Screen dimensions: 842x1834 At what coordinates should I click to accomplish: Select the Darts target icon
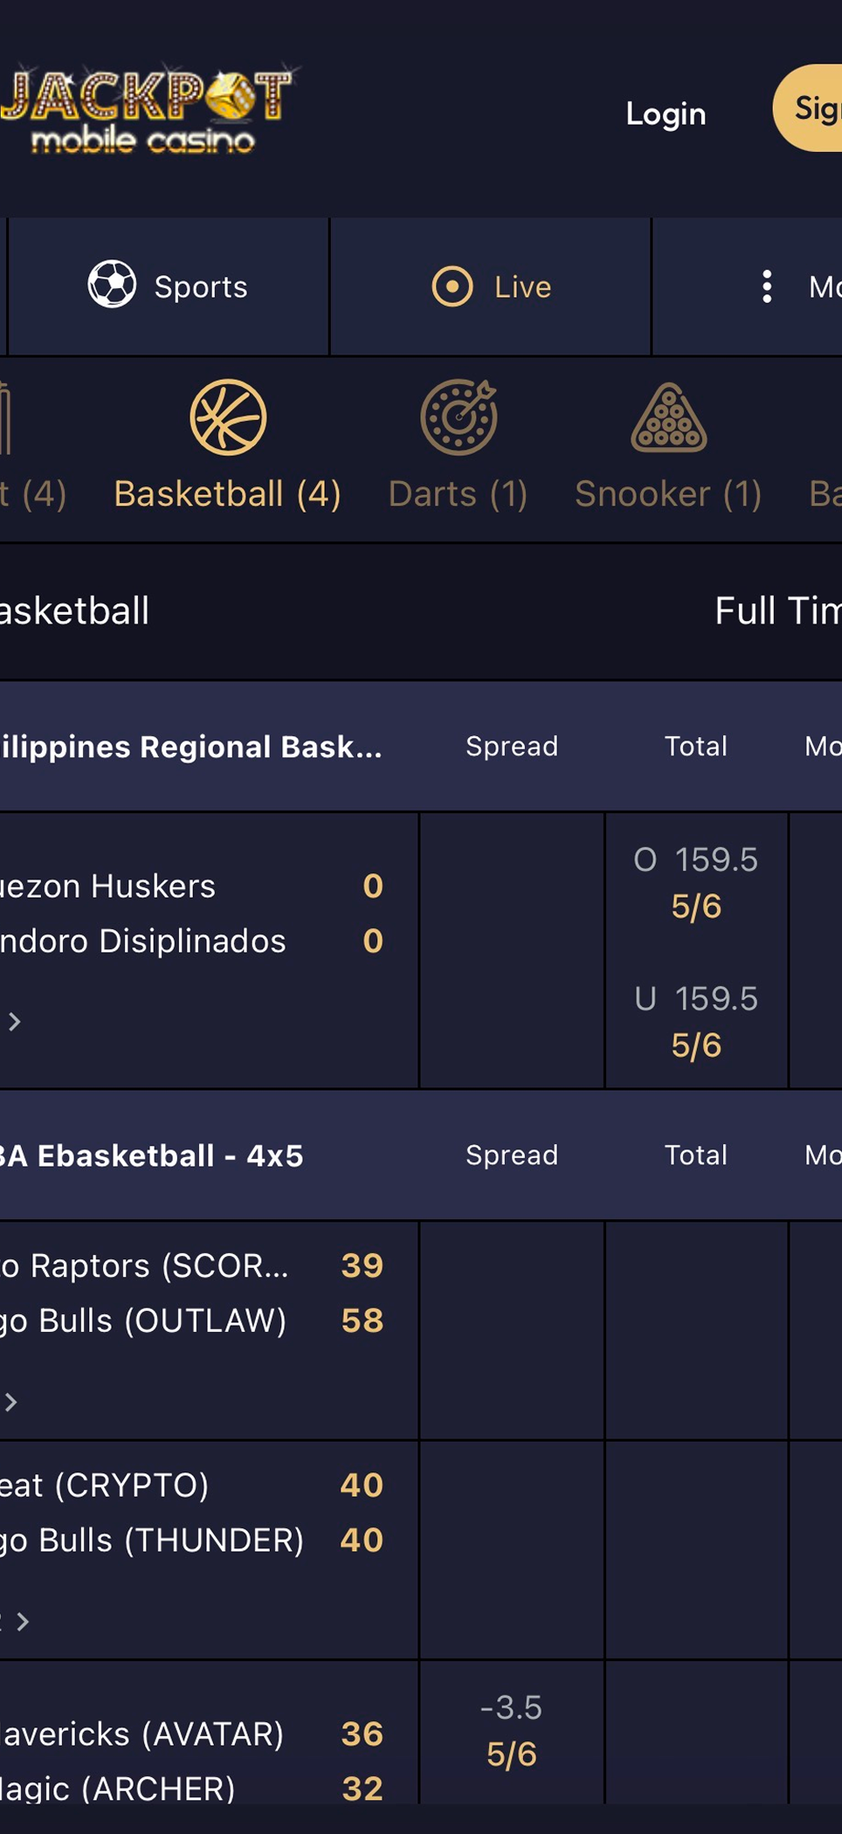coord(459,417)
